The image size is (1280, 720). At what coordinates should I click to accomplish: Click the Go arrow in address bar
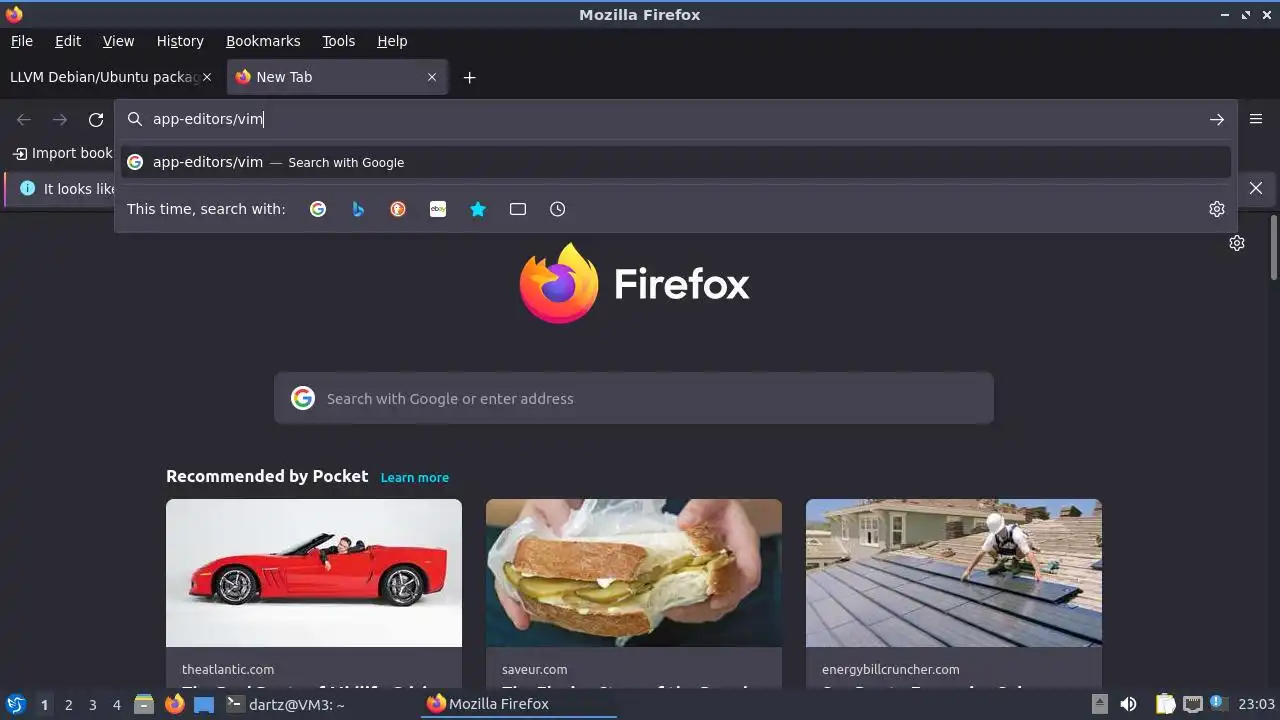click(1217, 119)
